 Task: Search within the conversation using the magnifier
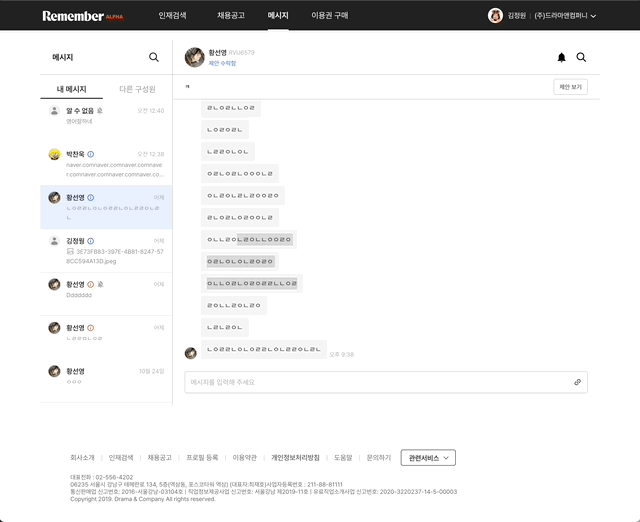click(581, 58)
